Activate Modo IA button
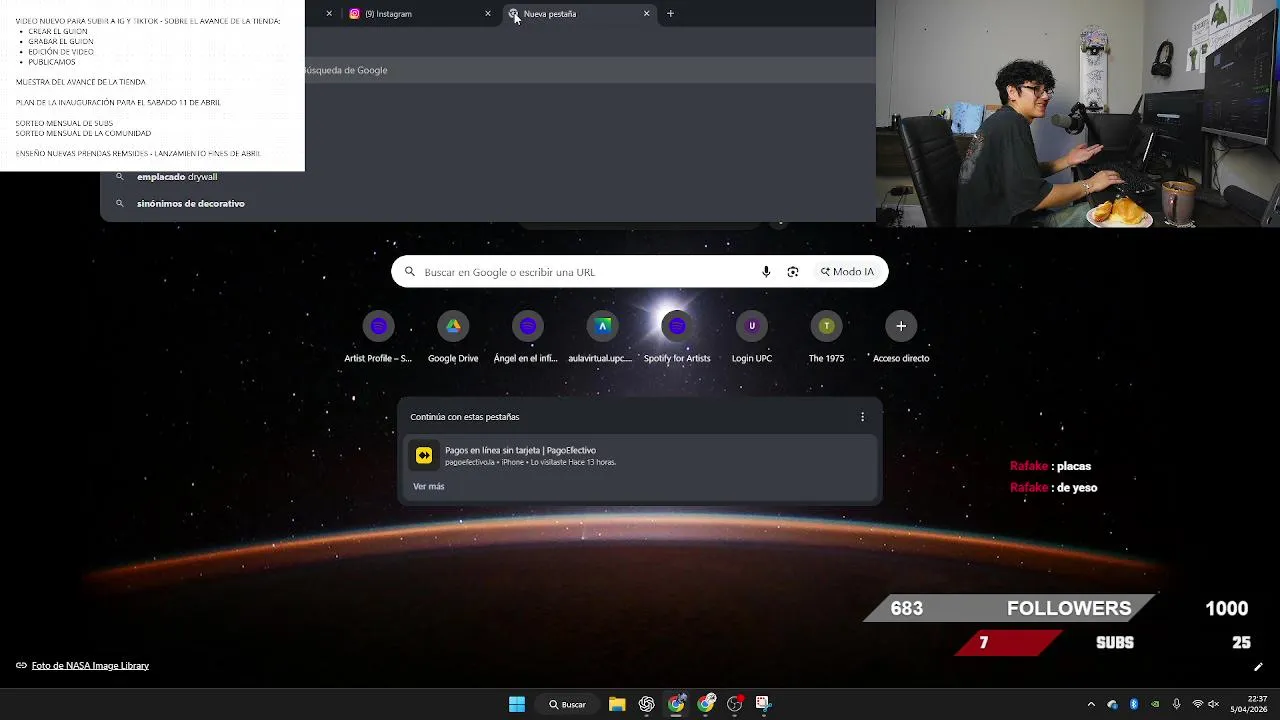The width and height of the screenshot is (1280, 720). tap(848, 272)
